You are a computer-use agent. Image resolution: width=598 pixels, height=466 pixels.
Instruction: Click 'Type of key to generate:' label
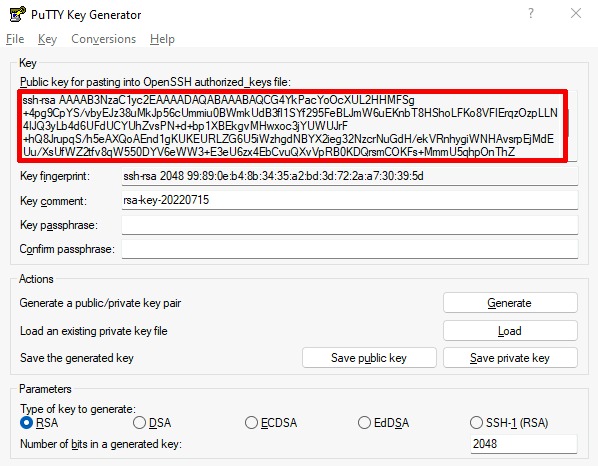tap(78, 409)
